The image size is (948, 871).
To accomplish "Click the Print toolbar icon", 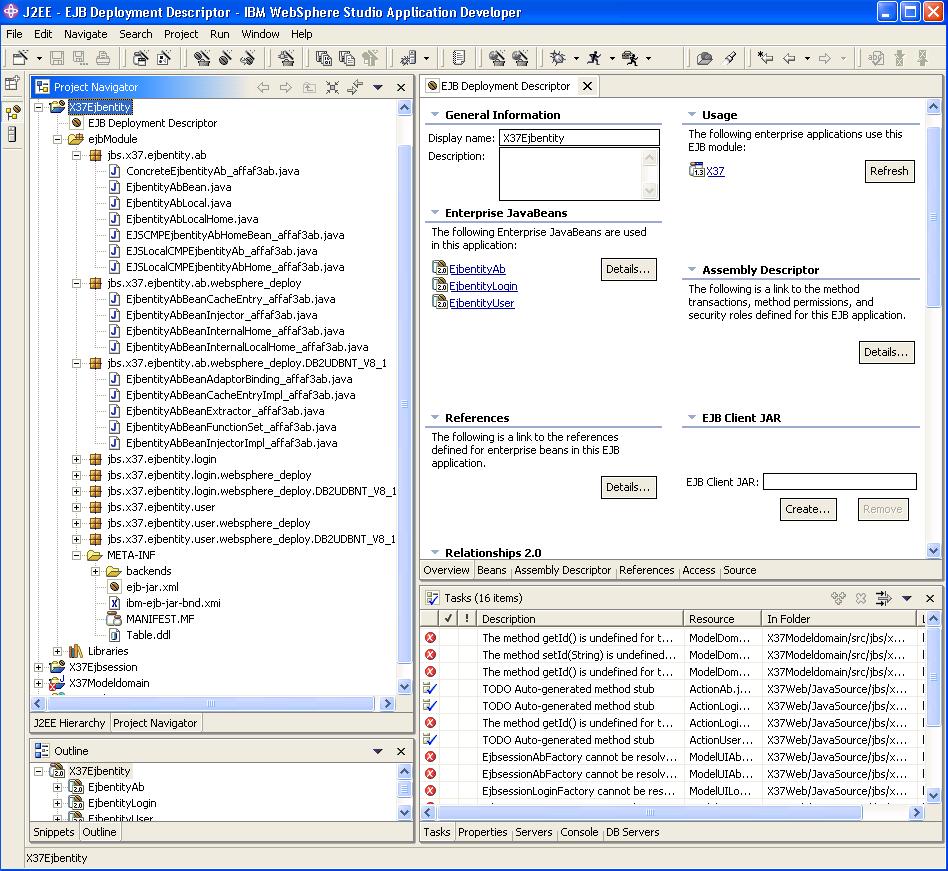I will pyautogui.click(x=103, y=58).
